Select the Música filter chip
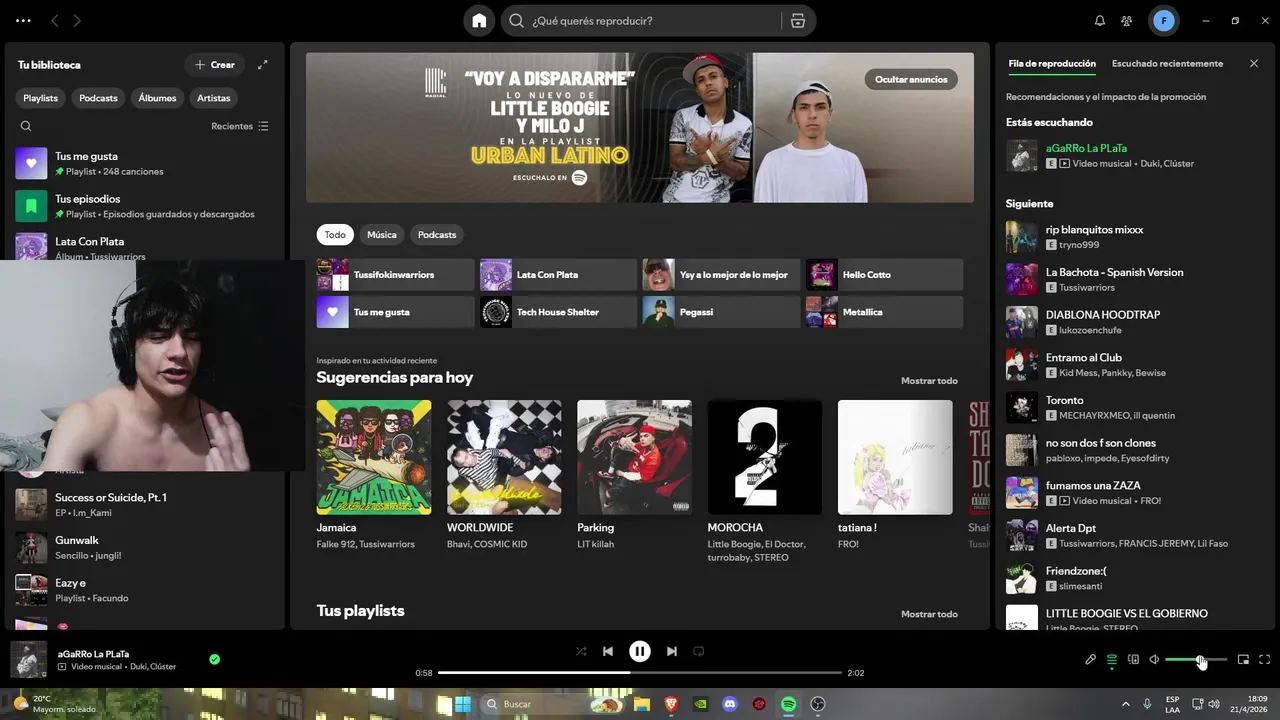The image size is (1280, 720). 382,235
